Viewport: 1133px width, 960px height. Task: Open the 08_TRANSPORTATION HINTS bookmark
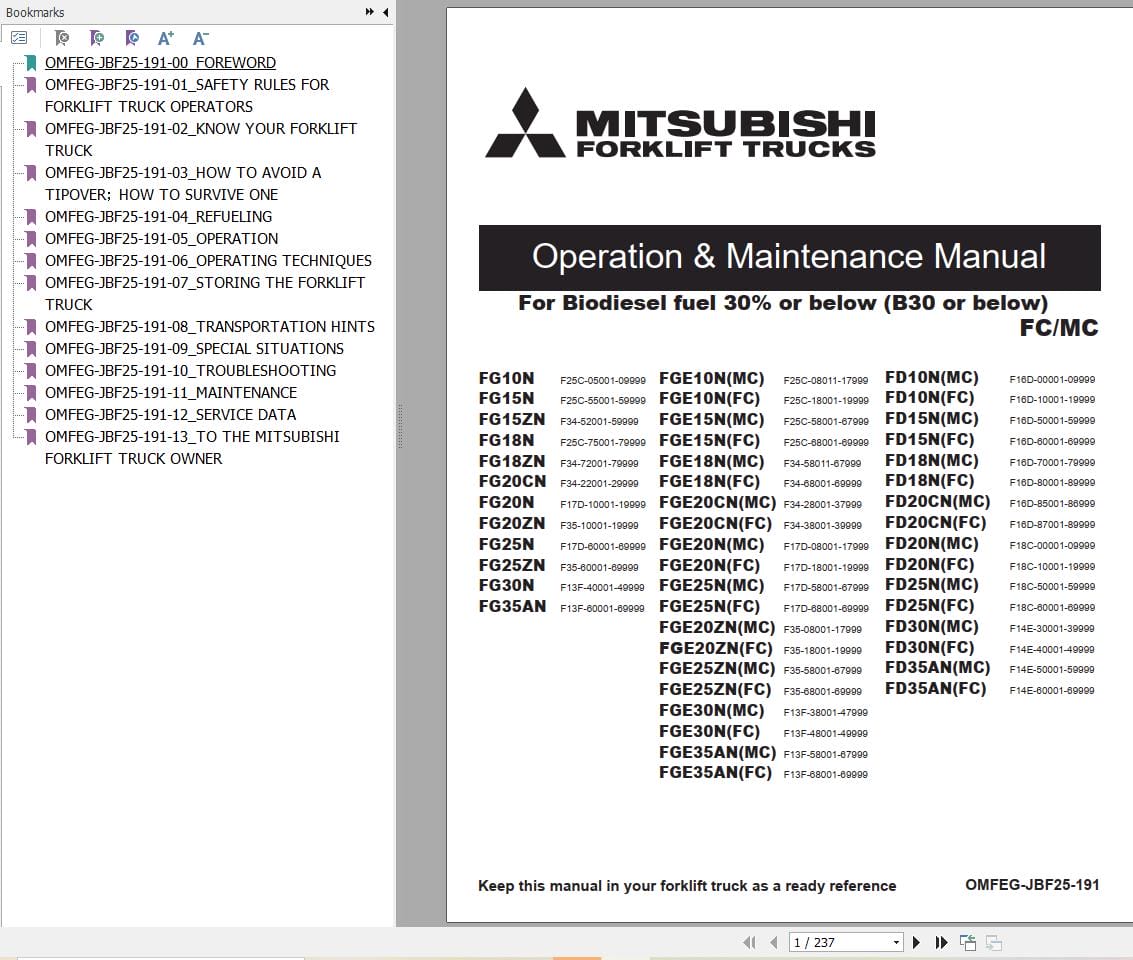point(210,327)
